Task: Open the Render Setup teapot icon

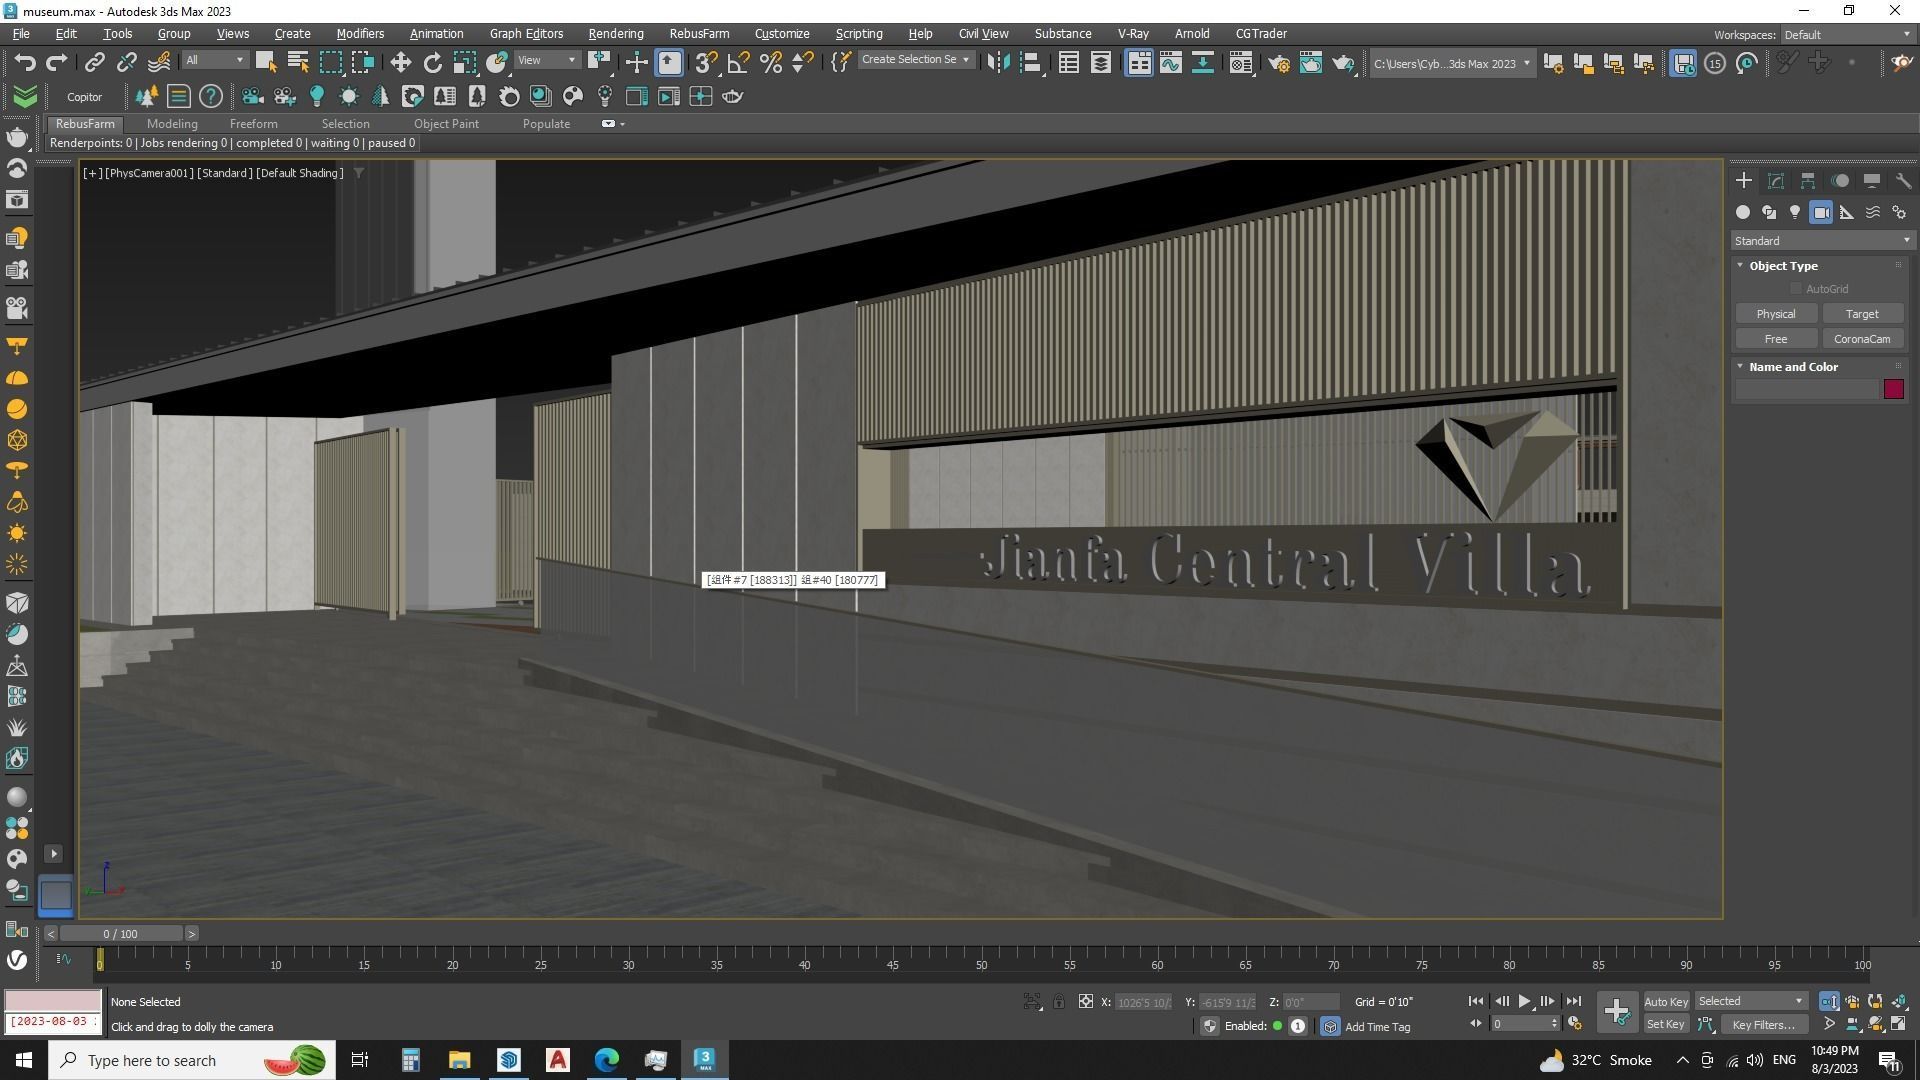Action: click(x=1279, y=62)
